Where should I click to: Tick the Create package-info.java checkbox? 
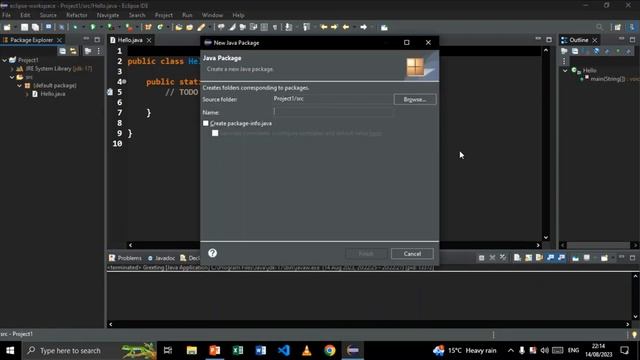coord(206,123)
